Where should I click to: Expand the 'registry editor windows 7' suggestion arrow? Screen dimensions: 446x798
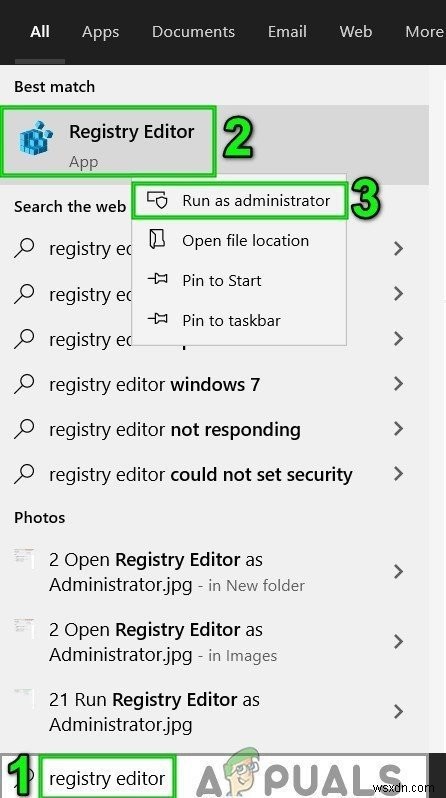coord(399,384)
